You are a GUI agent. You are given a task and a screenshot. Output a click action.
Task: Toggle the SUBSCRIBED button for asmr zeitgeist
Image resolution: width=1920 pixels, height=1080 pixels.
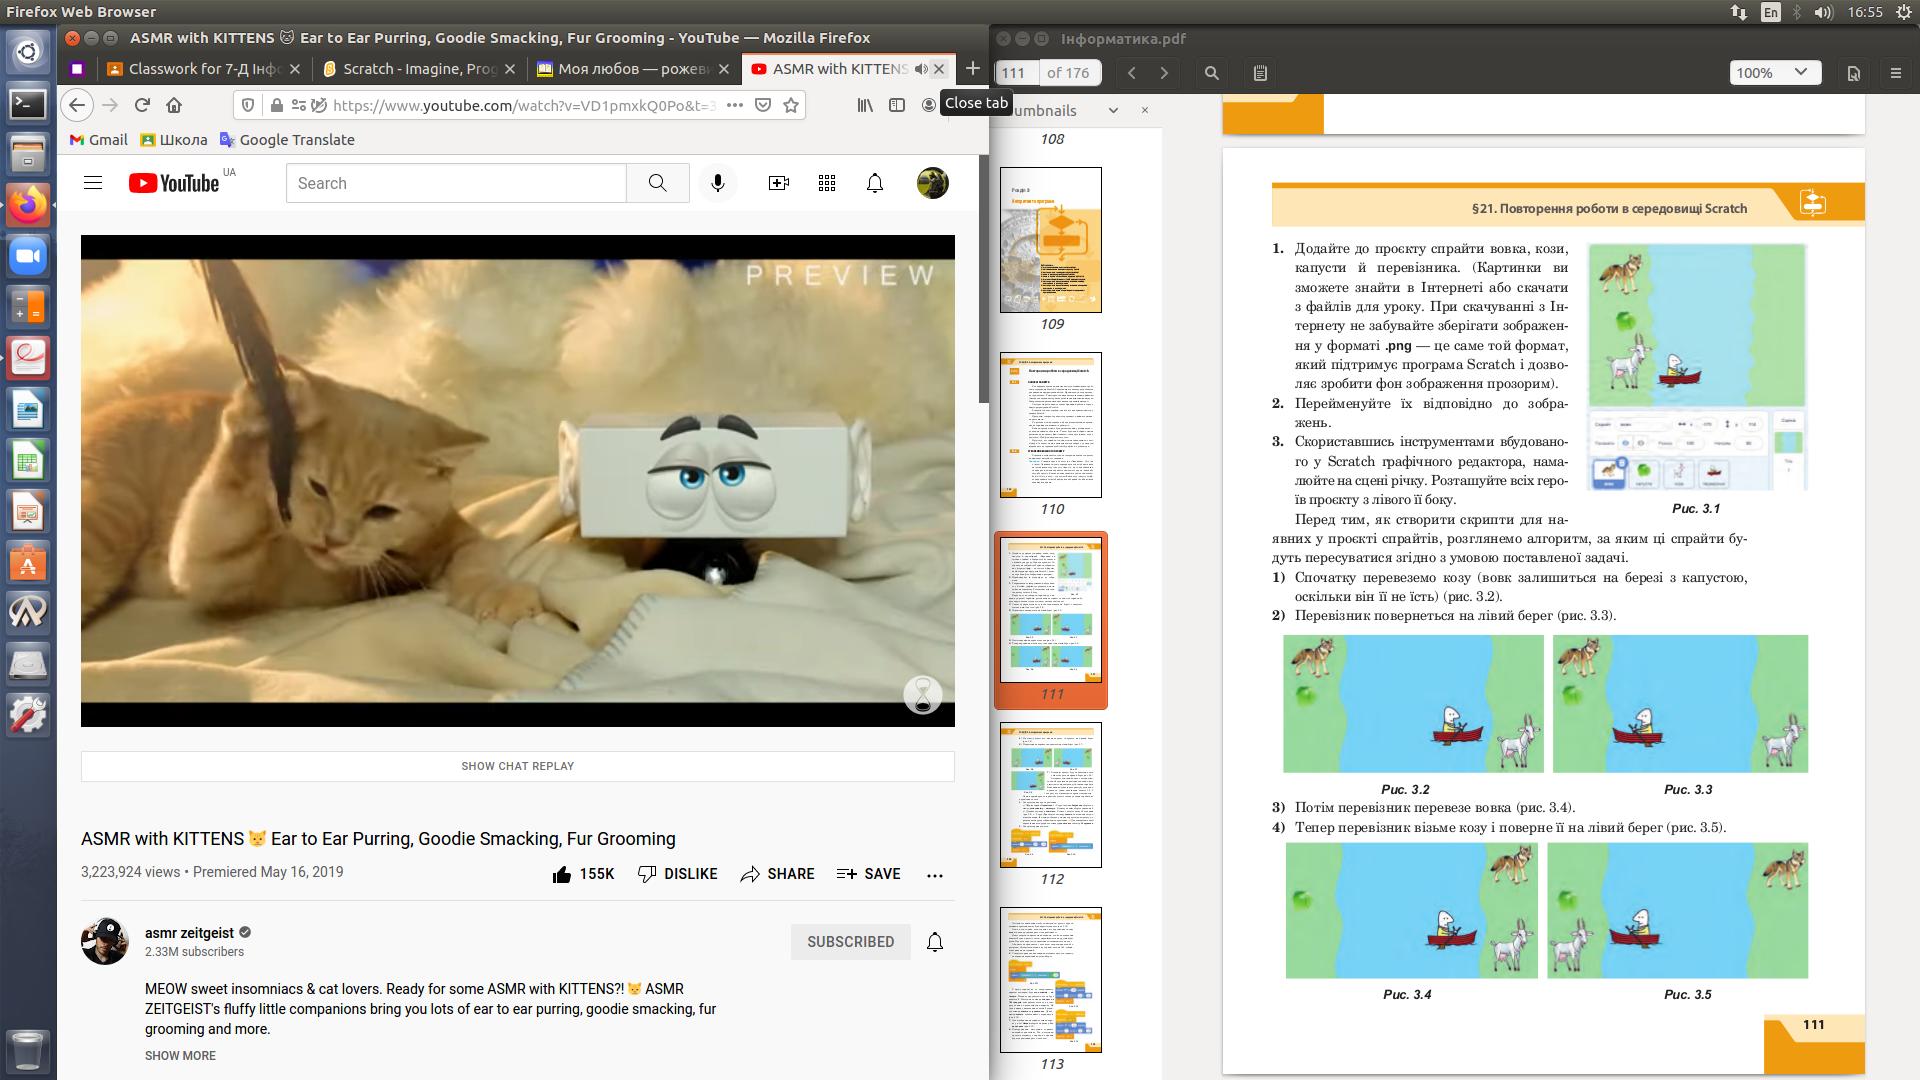tap(850, 942)
